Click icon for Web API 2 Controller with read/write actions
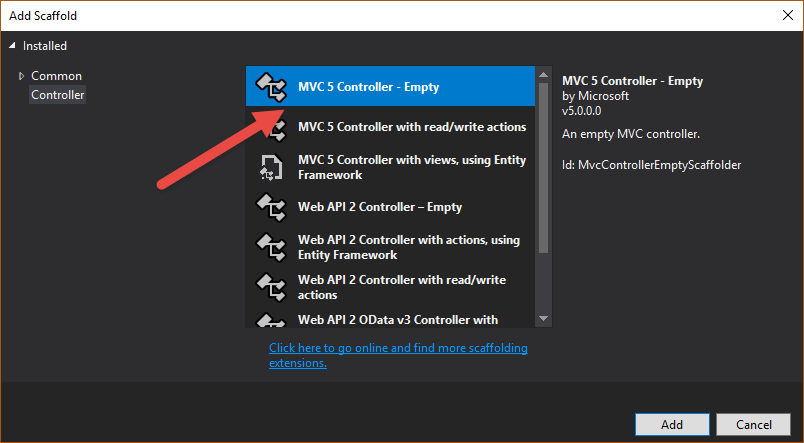804x443 pixels. [271, 287]
